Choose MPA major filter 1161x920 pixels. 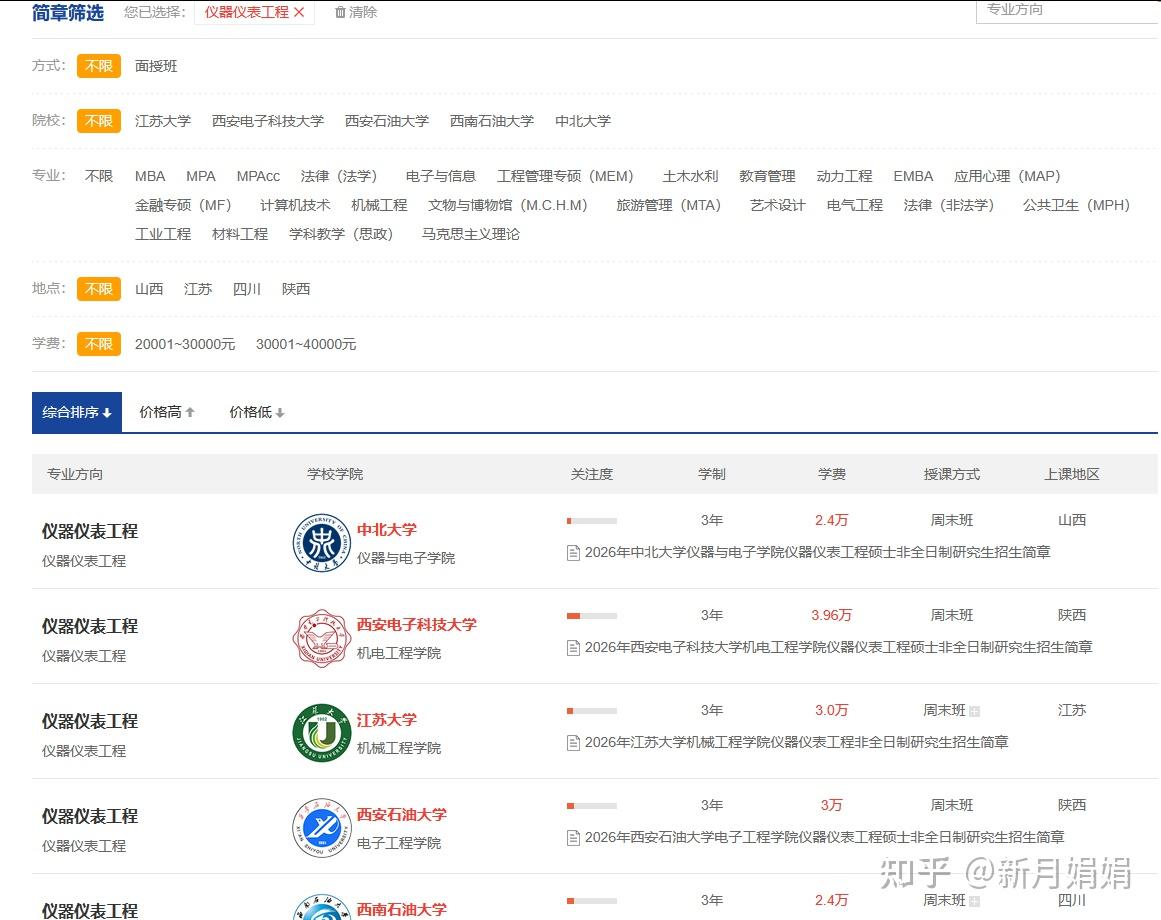(201, 176)
